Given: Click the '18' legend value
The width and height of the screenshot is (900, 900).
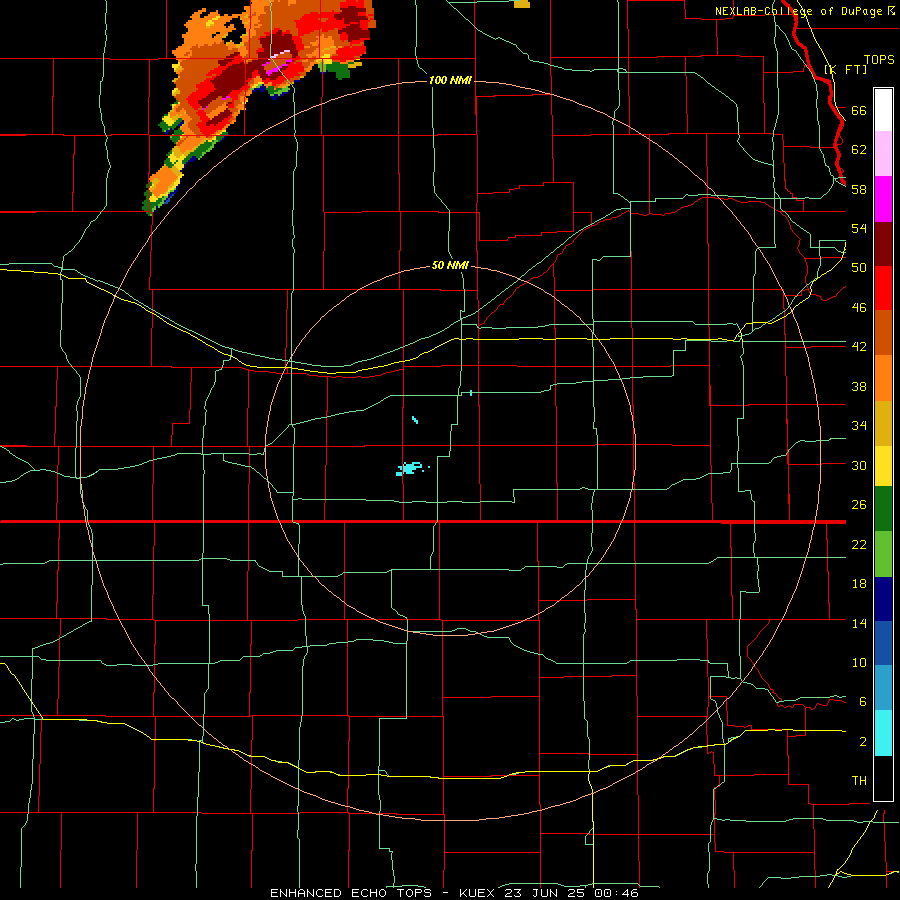Looking at the screenshot, I should (x=859, y=584).
